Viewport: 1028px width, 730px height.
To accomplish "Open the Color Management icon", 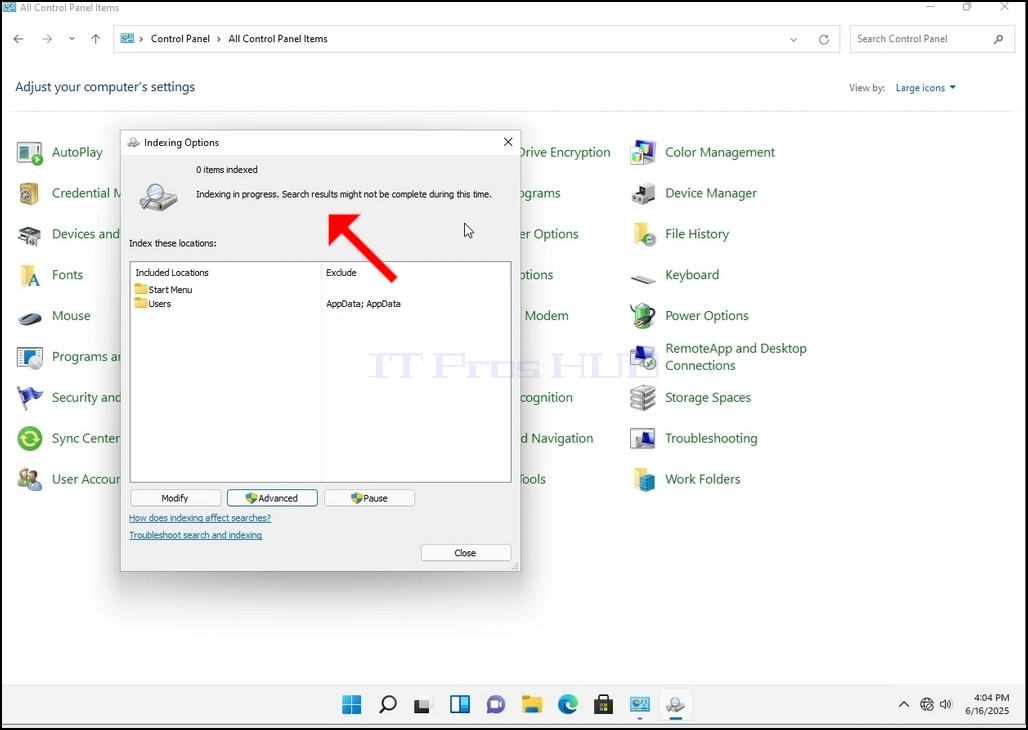I will pyautogui.click(x=643, y=153).
